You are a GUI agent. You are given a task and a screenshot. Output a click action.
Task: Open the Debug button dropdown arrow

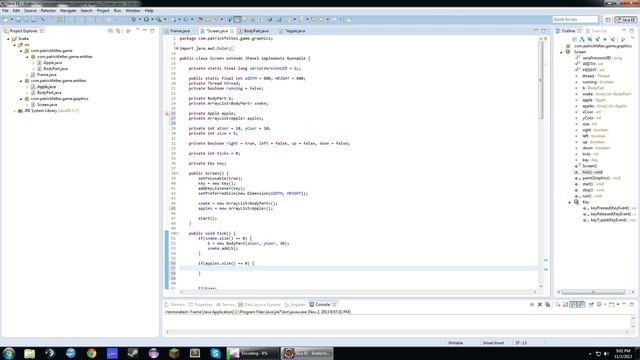pyautogui.click(x=140, y=19)
